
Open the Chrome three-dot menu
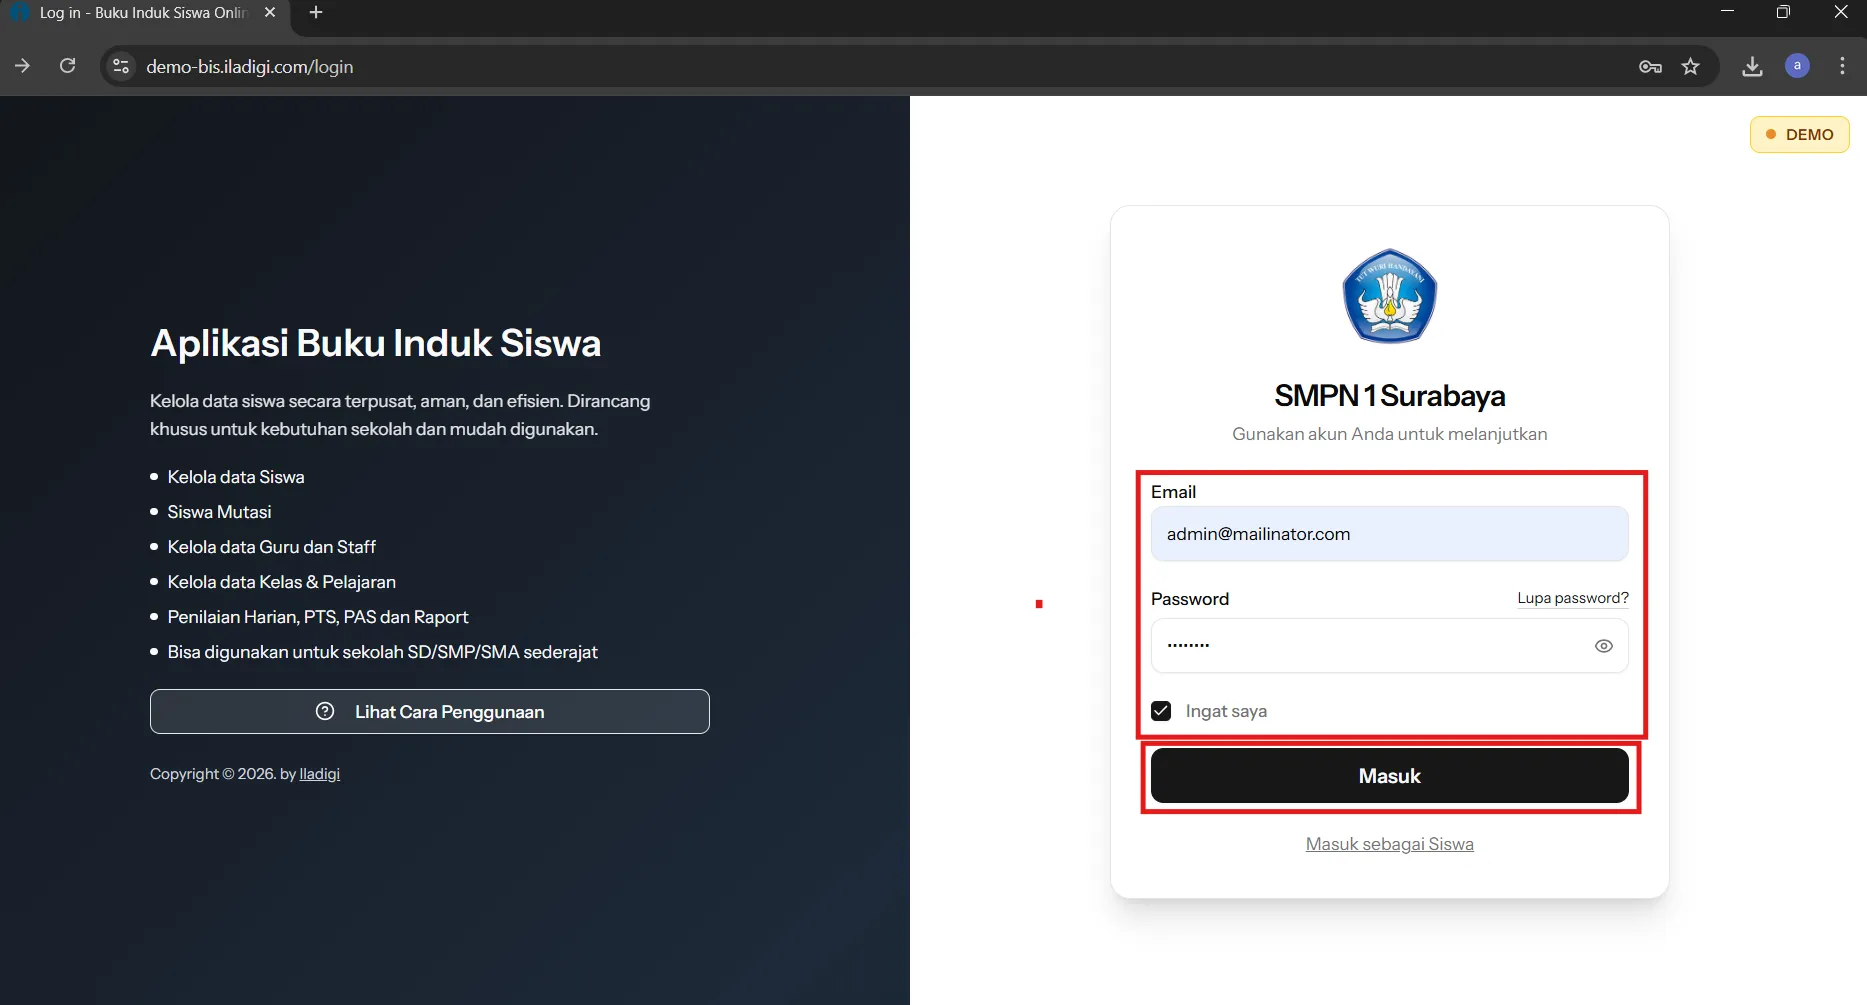click(x=1842, y=66)
